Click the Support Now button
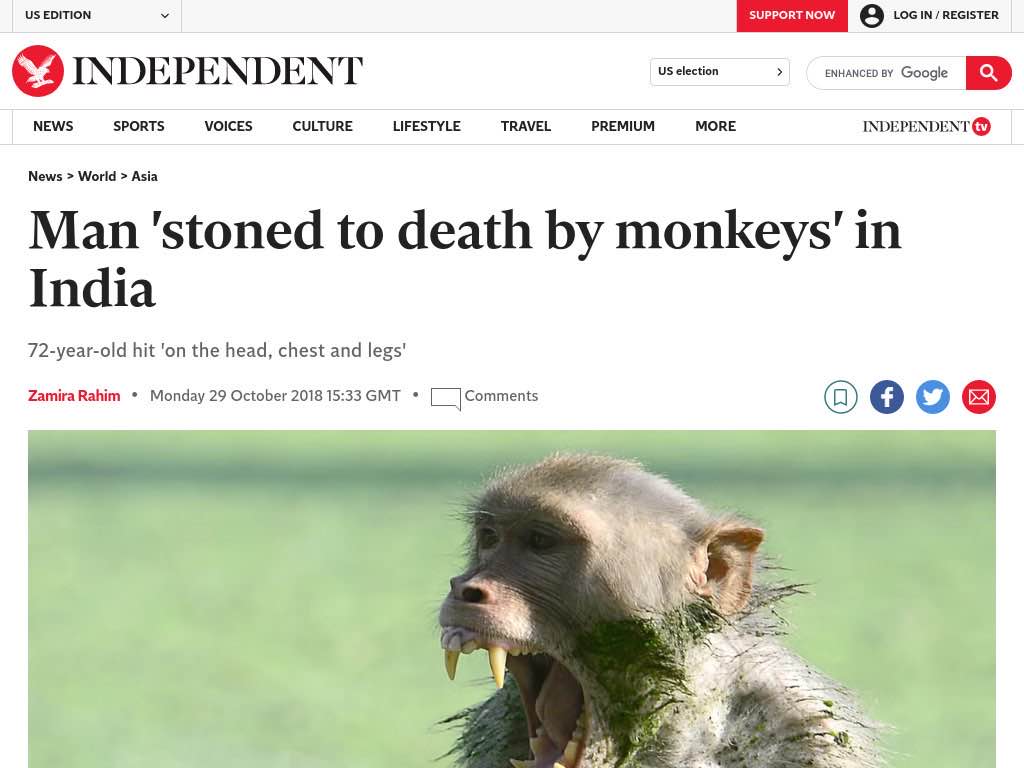Viewport: 1024px width, 768px height. click(x=792, y=16)
